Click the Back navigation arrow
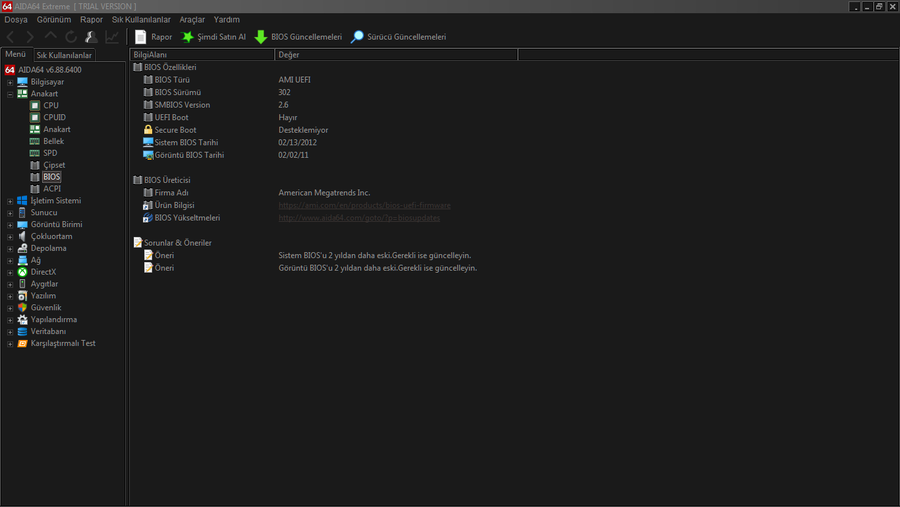 [10, 37]
